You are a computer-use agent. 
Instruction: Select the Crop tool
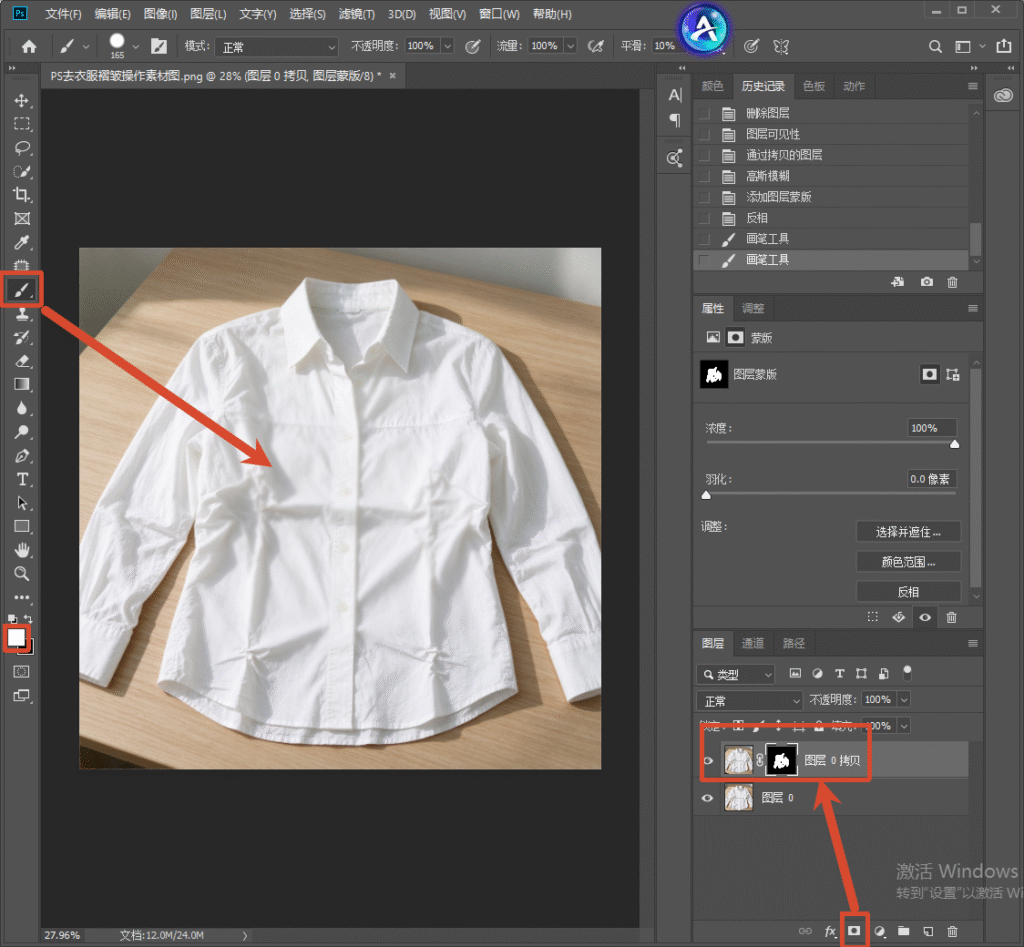point(22,195)
